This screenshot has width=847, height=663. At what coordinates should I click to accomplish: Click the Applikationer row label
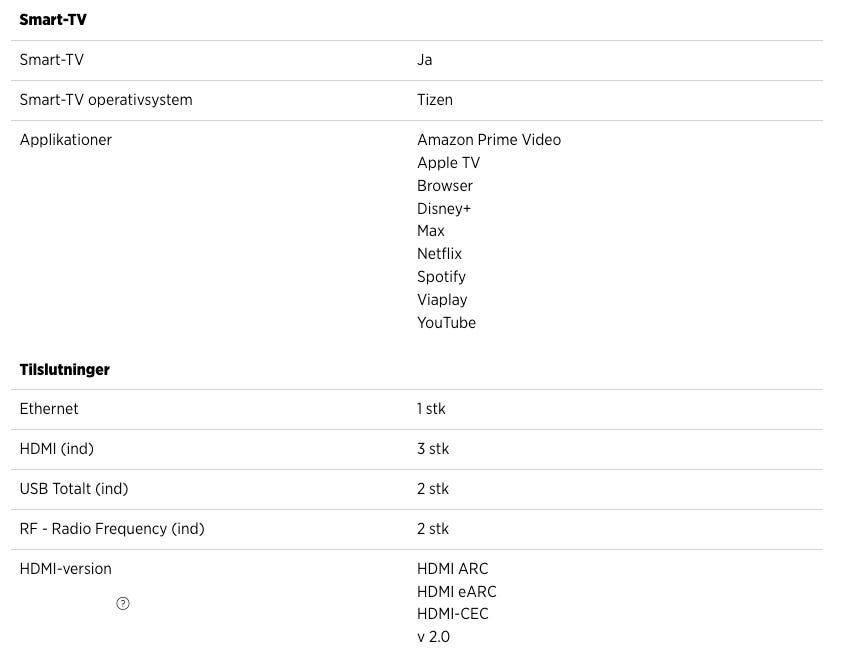[x=66, y=140]
